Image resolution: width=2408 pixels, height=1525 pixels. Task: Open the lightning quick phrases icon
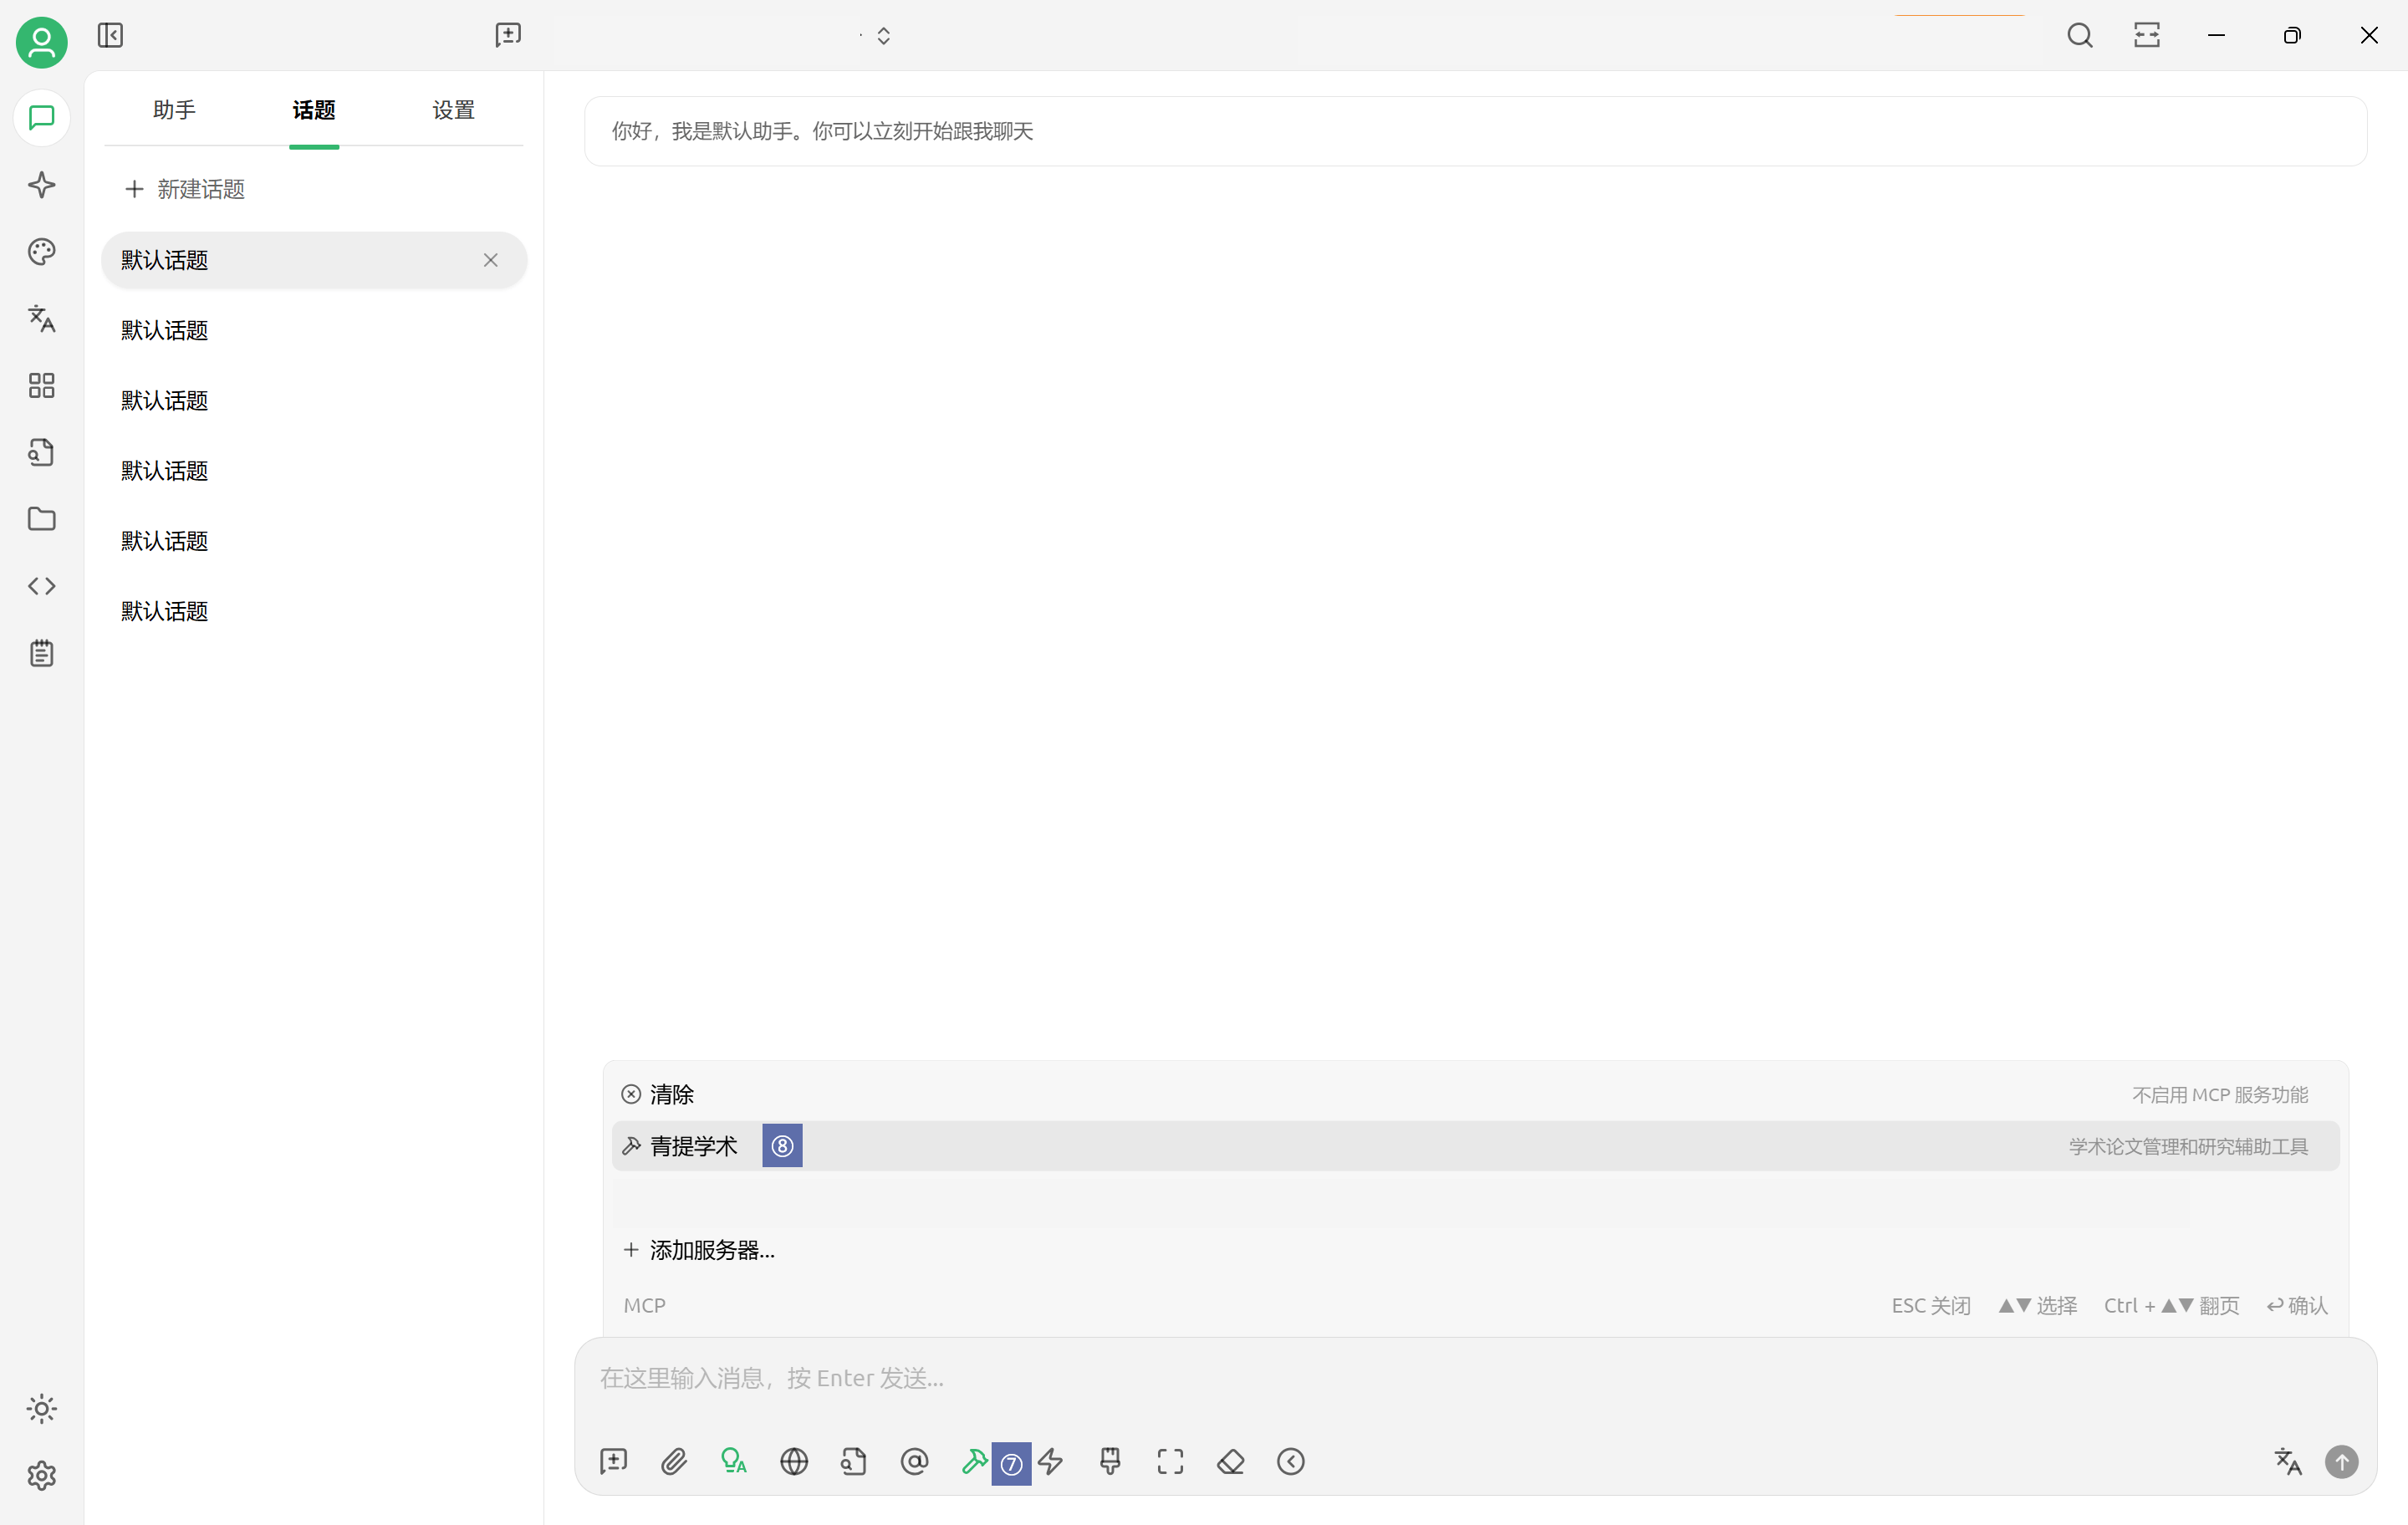(x=1050, y=1461)
